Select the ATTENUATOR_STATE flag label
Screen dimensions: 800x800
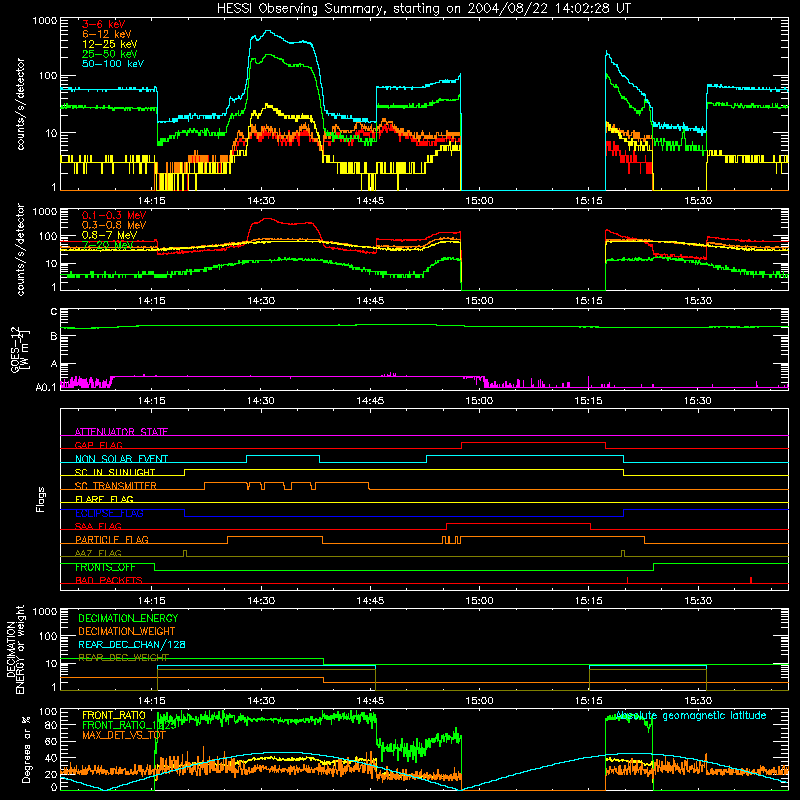coord(121,432)
